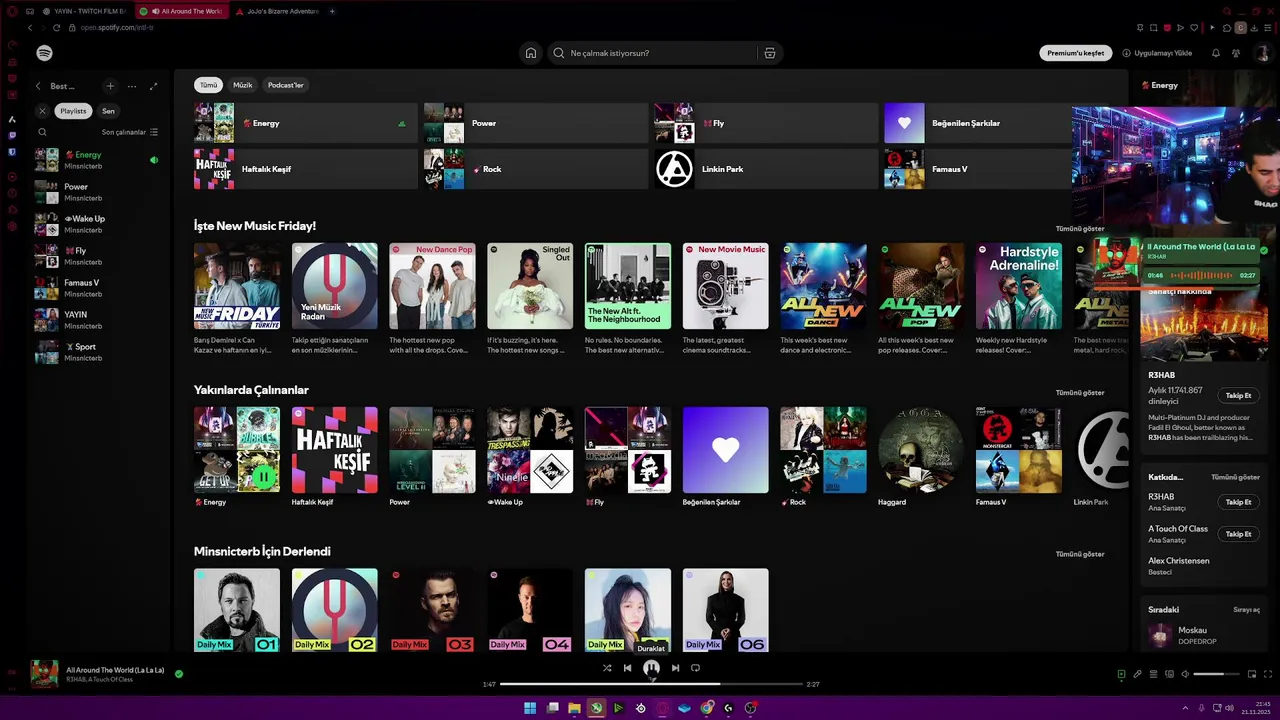
Task: Open the Hardstyle Adrenaline playlist cover
Action: (1019, 286)
